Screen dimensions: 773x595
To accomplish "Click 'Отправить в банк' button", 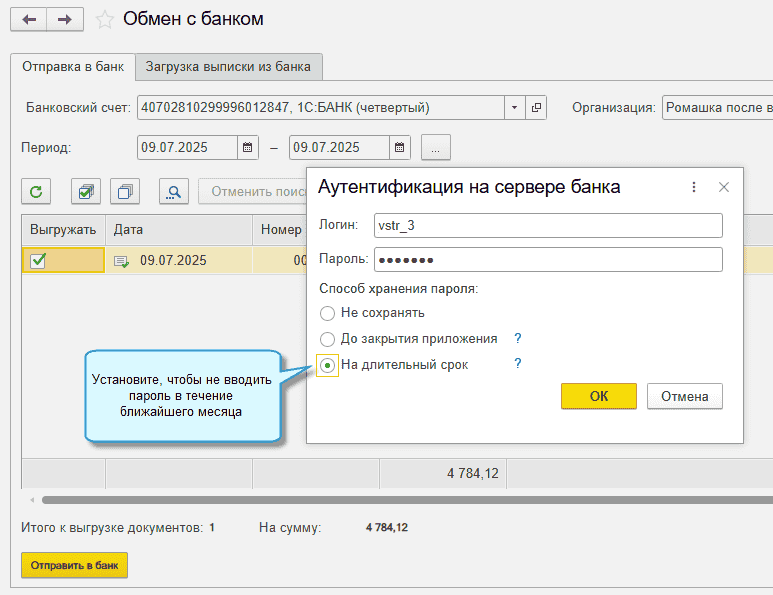I will pyautogui.click(x=75, y=565).
